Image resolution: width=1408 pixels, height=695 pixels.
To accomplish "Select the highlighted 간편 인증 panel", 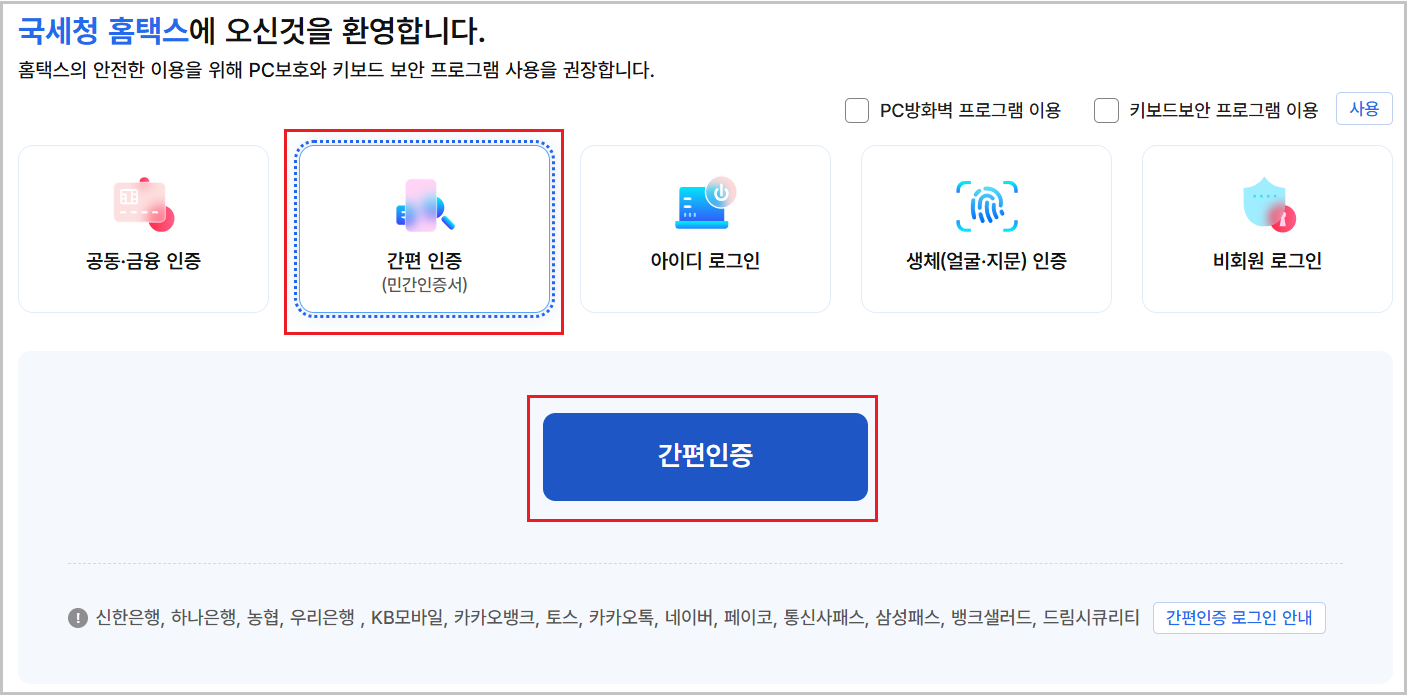I will (424, 228).
